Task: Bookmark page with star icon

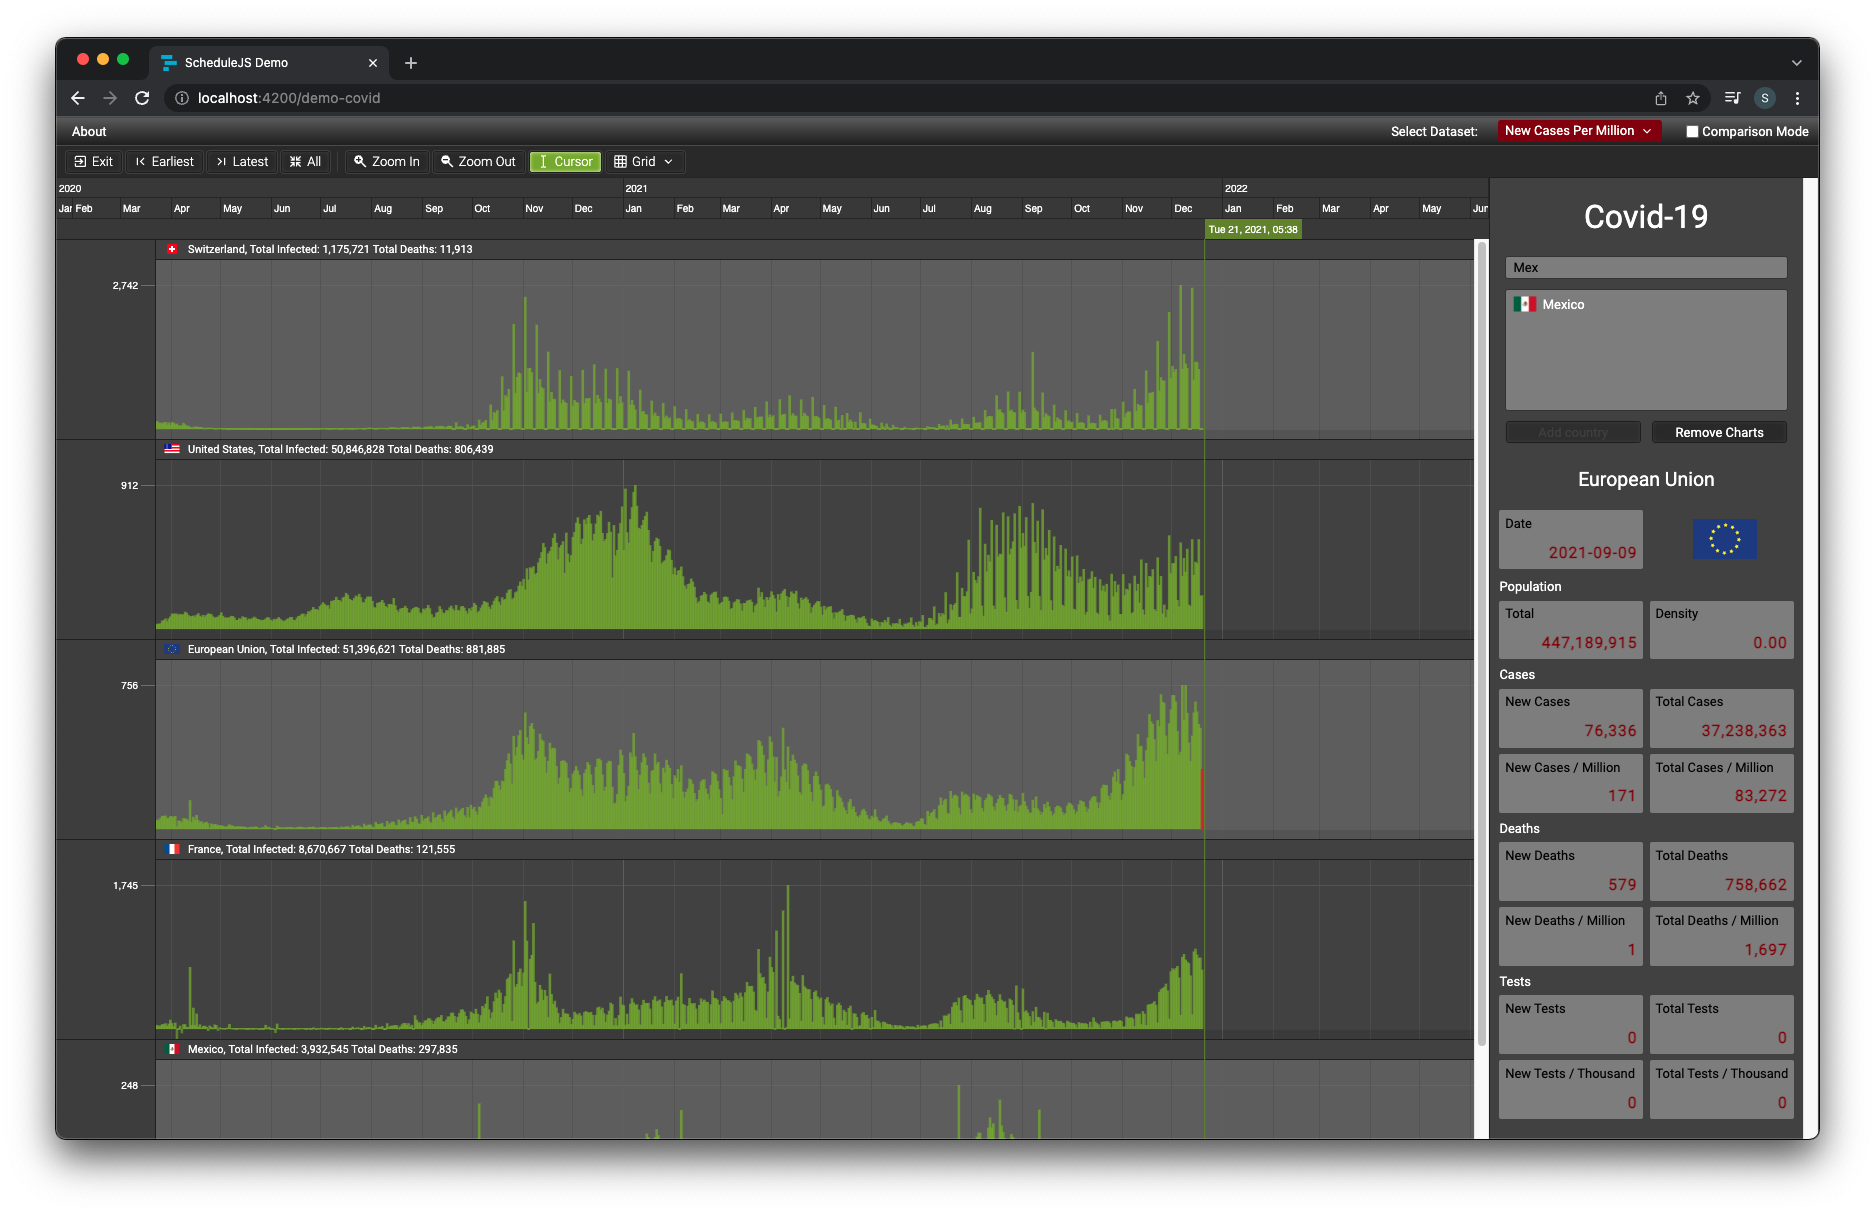Action: point(1692,98)
